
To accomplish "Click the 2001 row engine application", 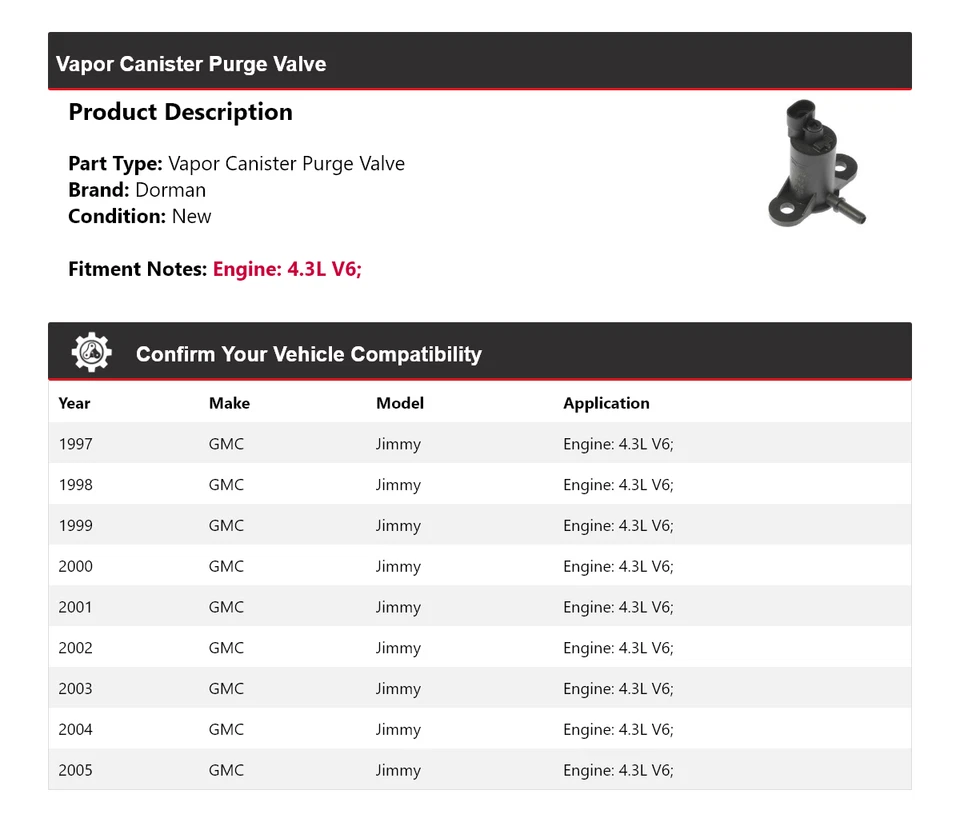I will click(618, 607).
